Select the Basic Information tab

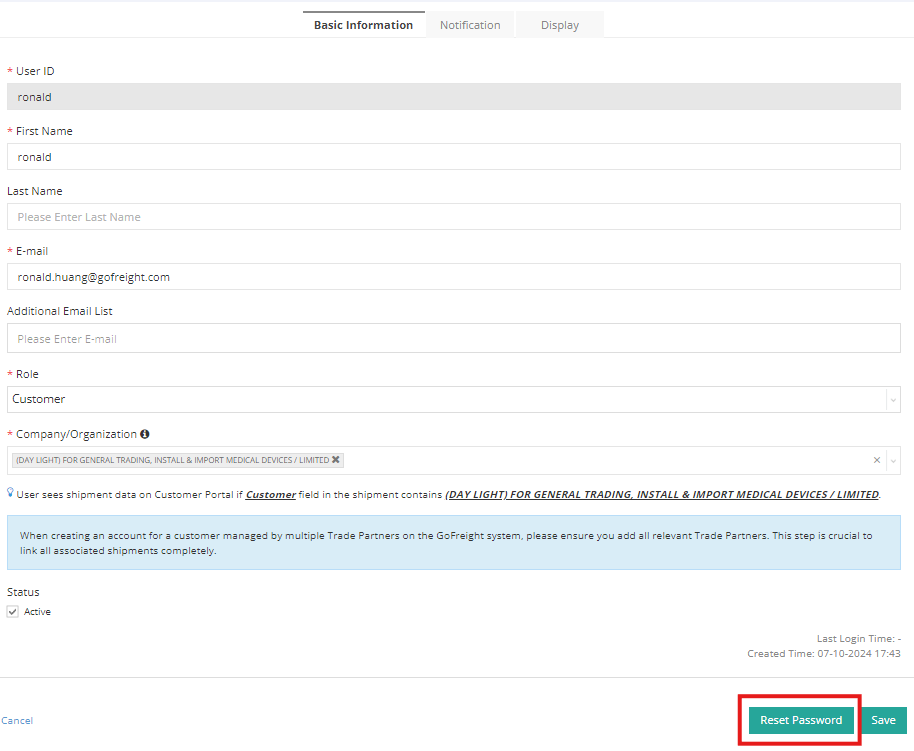[x=363, y=25]
